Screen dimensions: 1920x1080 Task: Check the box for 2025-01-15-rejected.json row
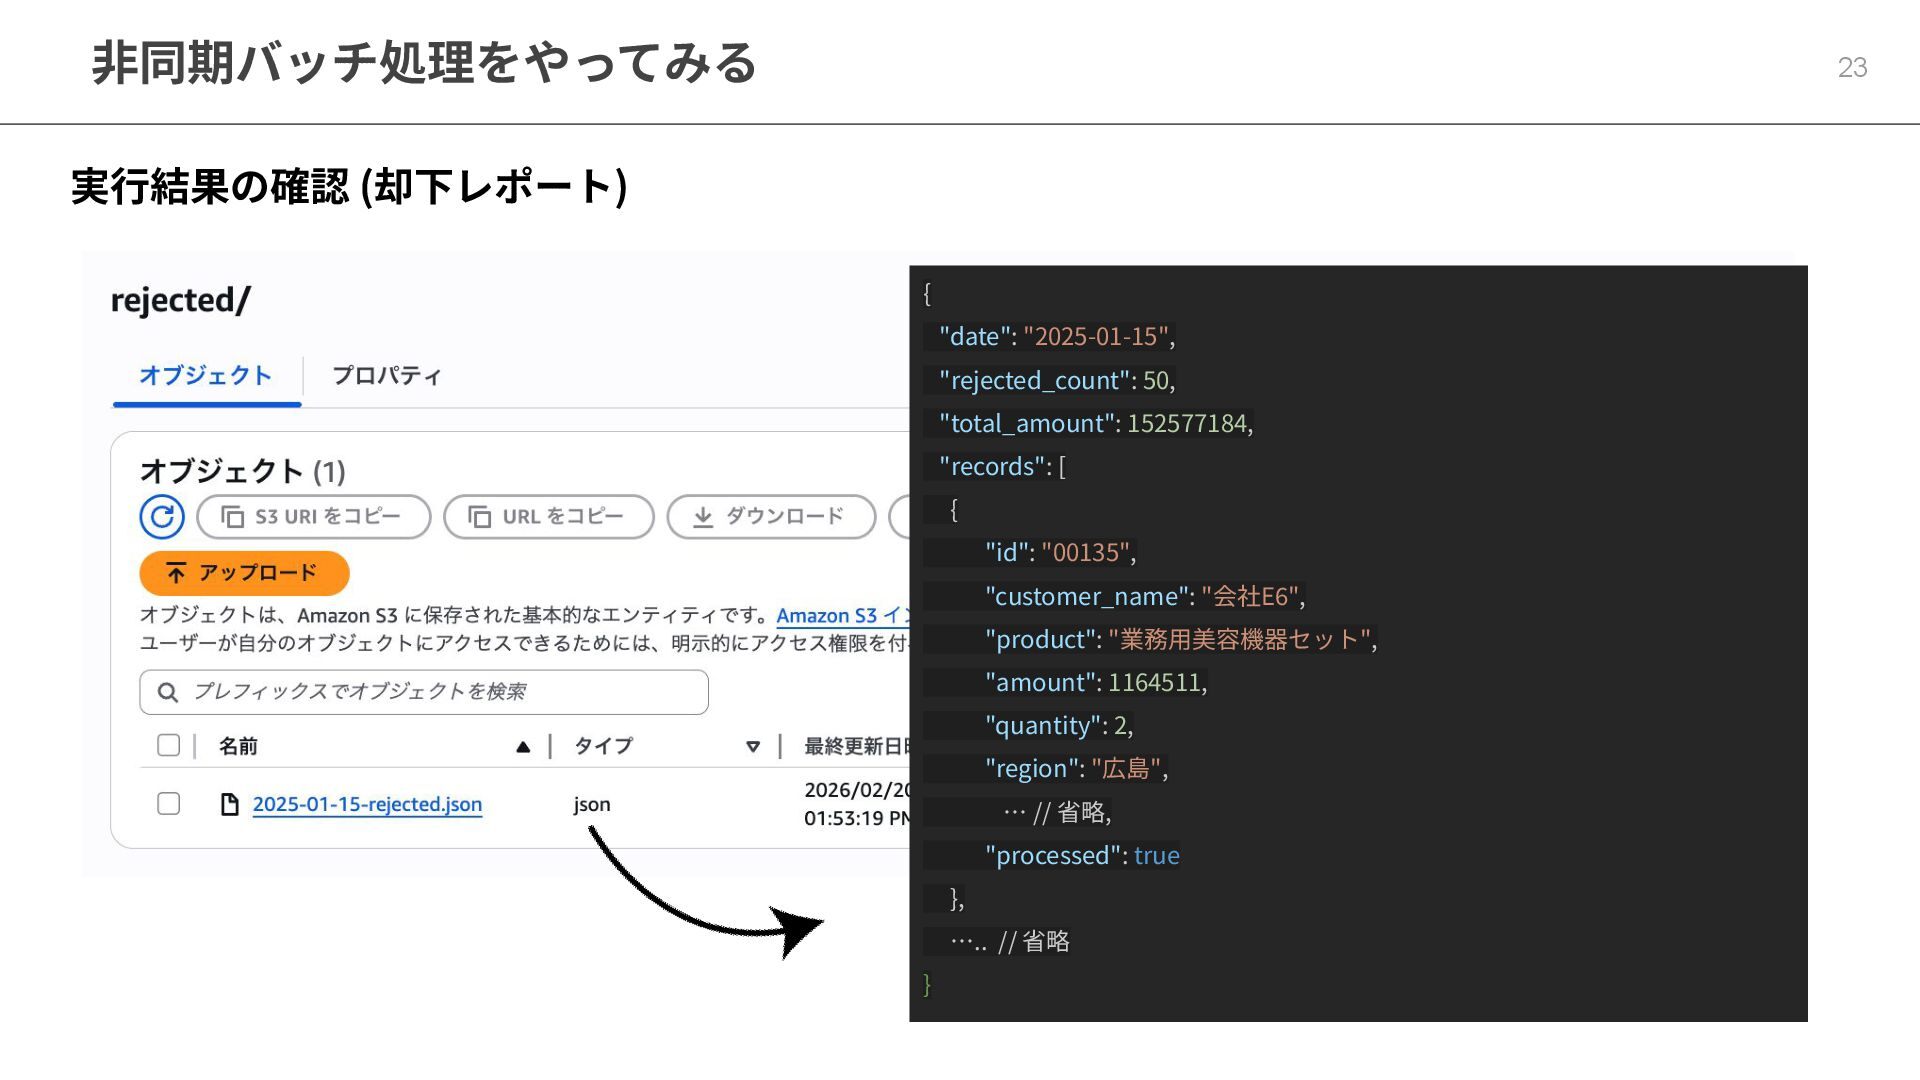point(168,804)
